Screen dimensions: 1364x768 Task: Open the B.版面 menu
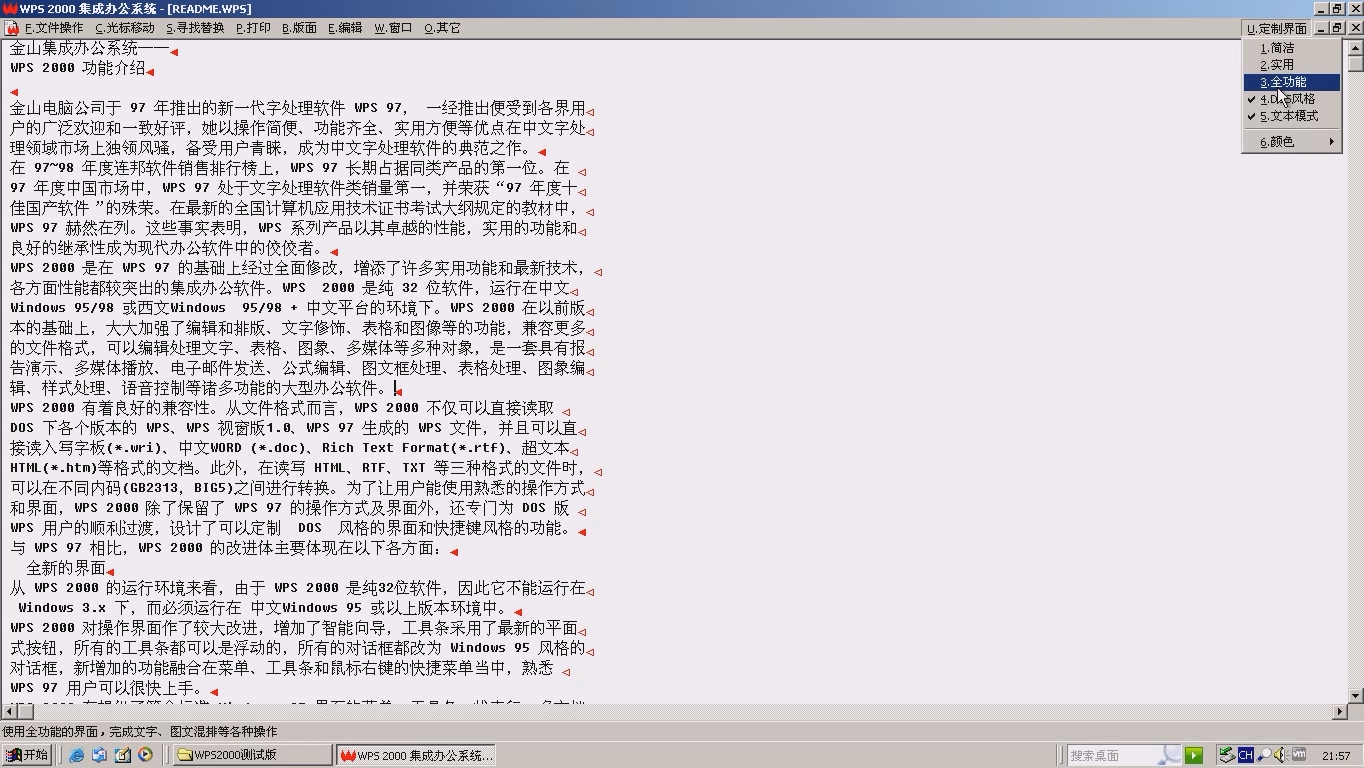pyautogui.click(x=299, y=28)
